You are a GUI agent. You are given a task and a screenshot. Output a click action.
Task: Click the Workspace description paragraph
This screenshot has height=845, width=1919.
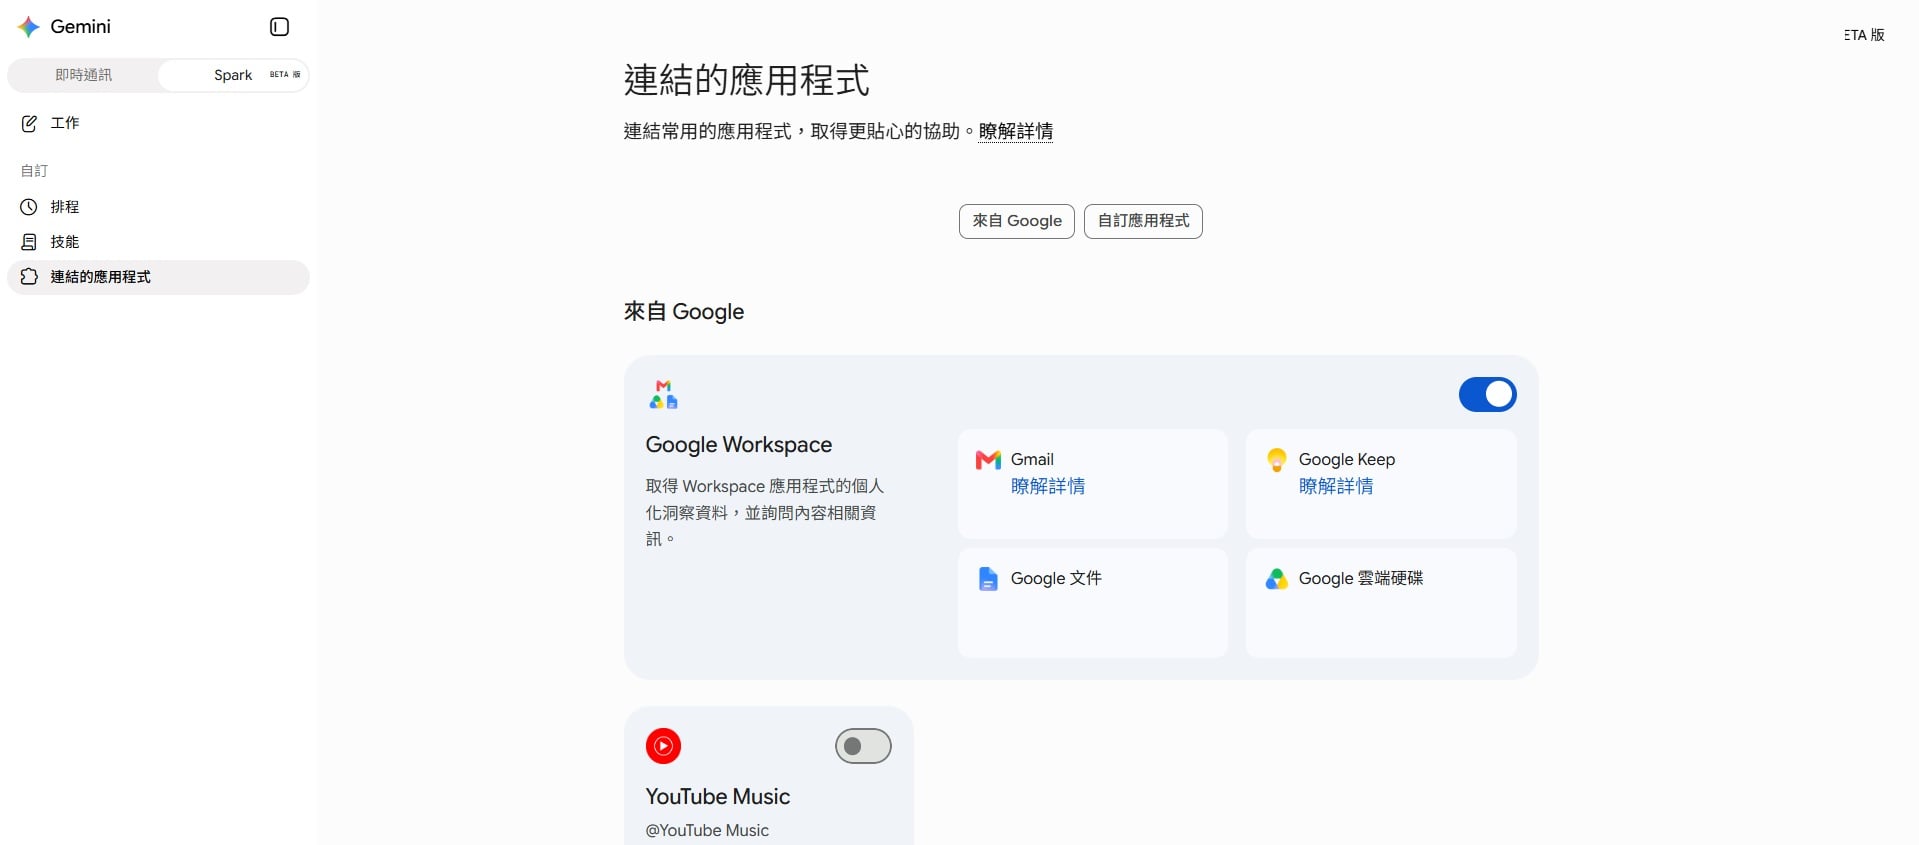765,512
